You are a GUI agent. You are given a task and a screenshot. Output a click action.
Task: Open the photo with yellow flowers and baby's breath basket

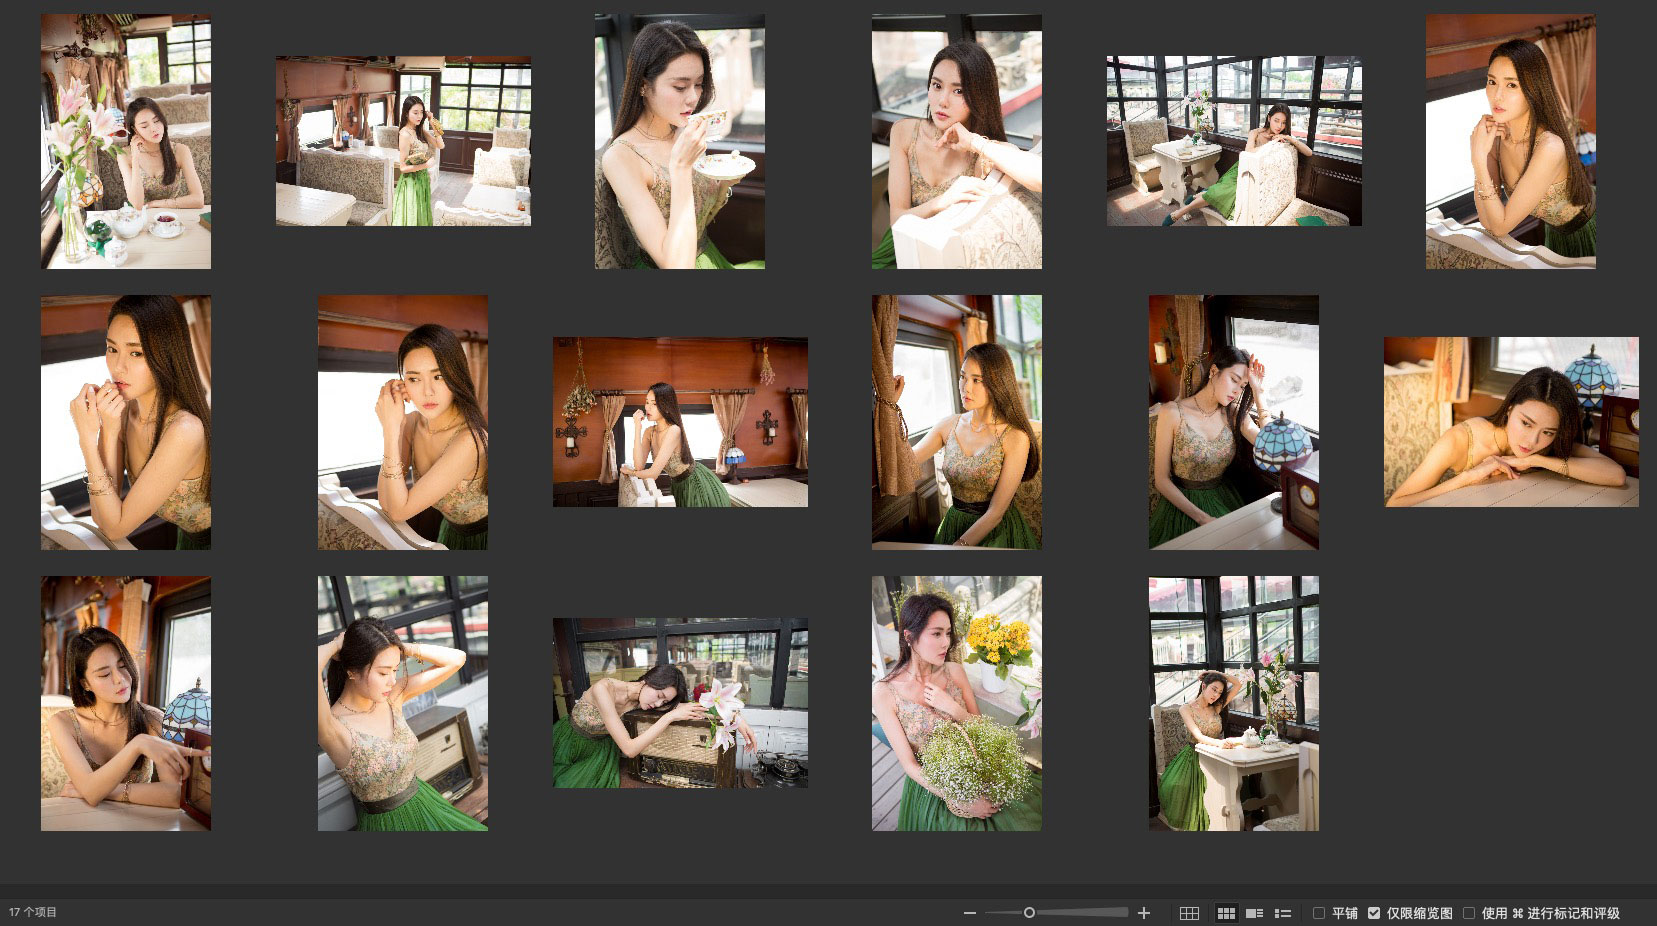click(957, 703)
